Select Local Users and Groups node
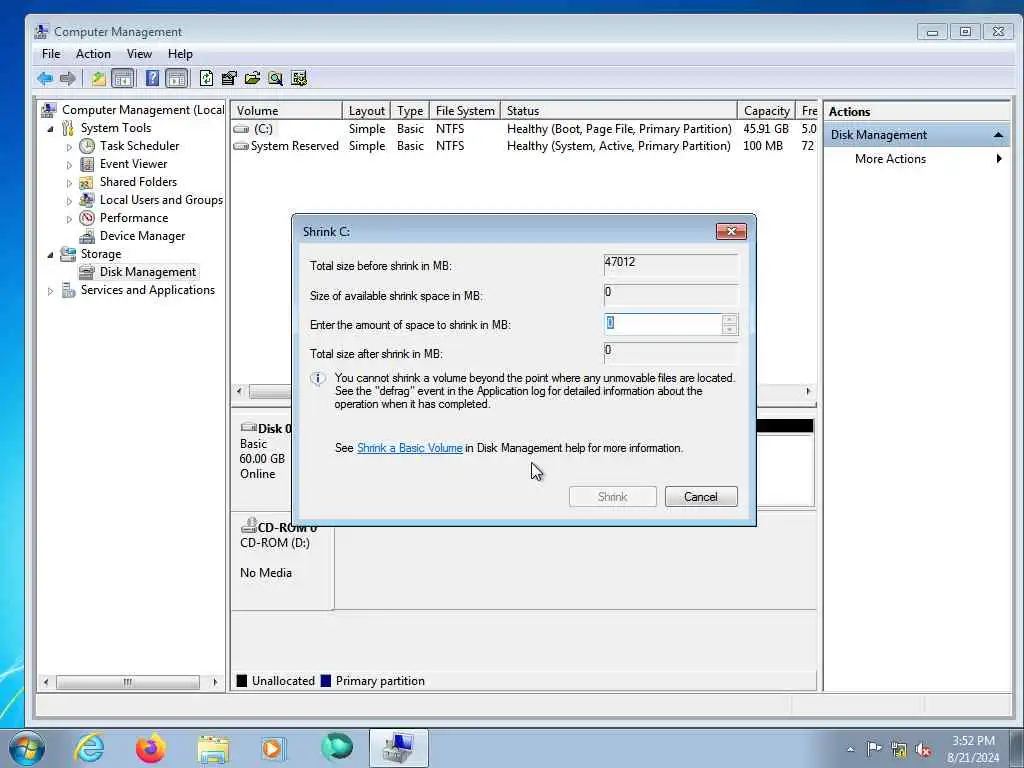The height and width of the screenshot is (768, 1024). (161, 200)
